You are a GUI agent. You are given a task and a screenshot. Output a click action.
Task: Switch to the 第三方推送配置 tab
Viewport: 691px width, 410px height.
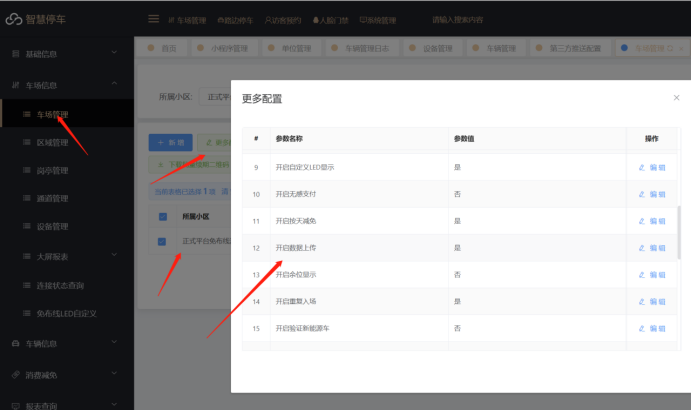click(x=570, y=48)
